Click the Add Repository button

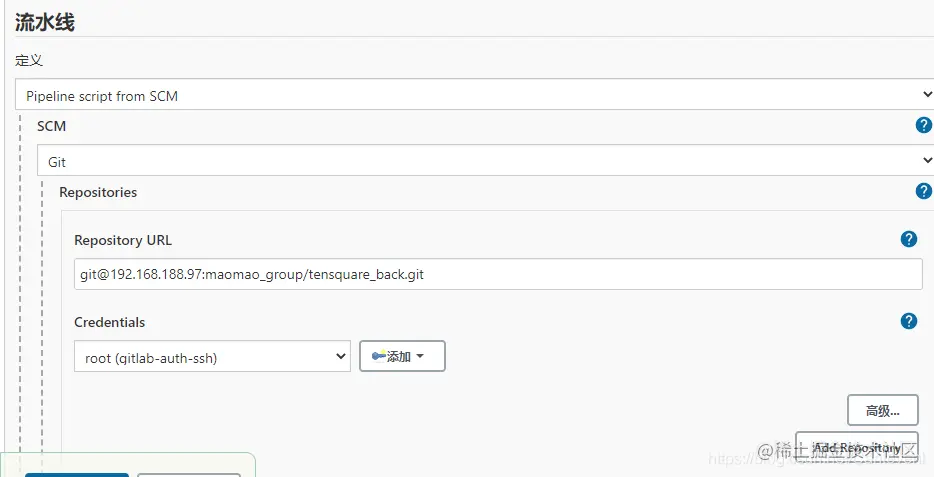(857, 447)
